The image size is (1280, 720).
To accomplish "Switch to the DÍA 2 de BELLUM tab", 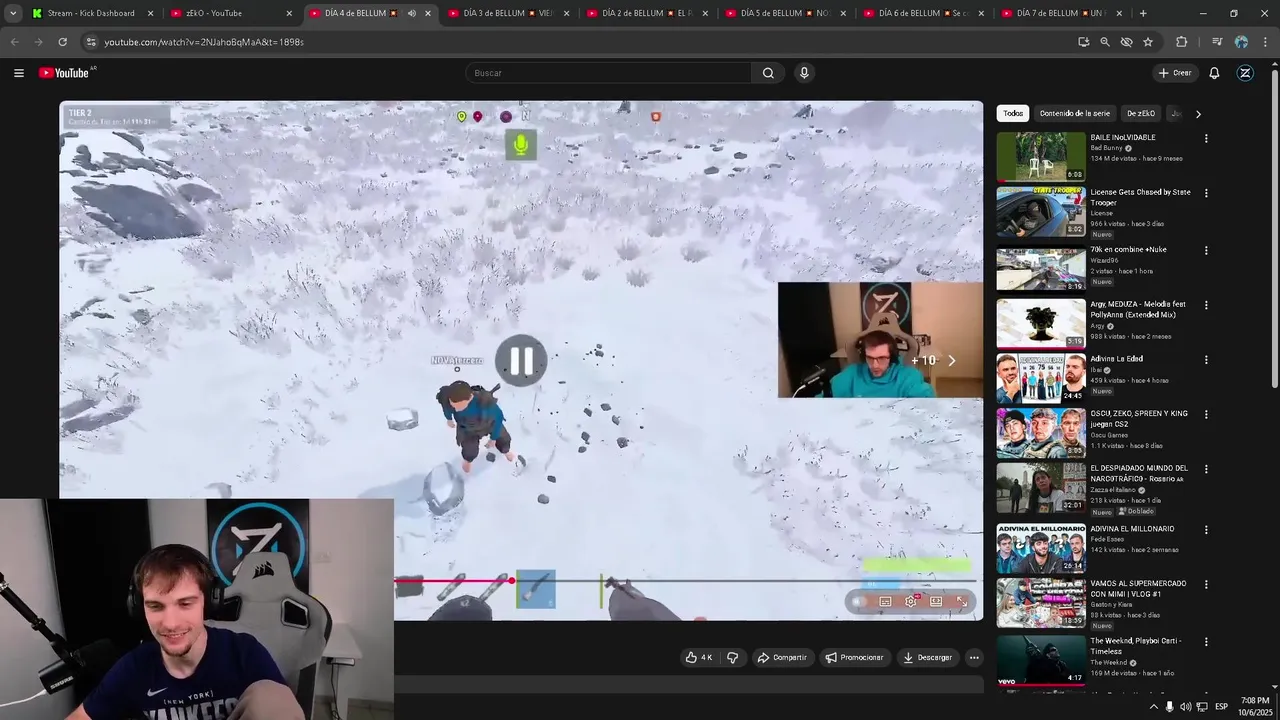I will click(x=647, y=13).
